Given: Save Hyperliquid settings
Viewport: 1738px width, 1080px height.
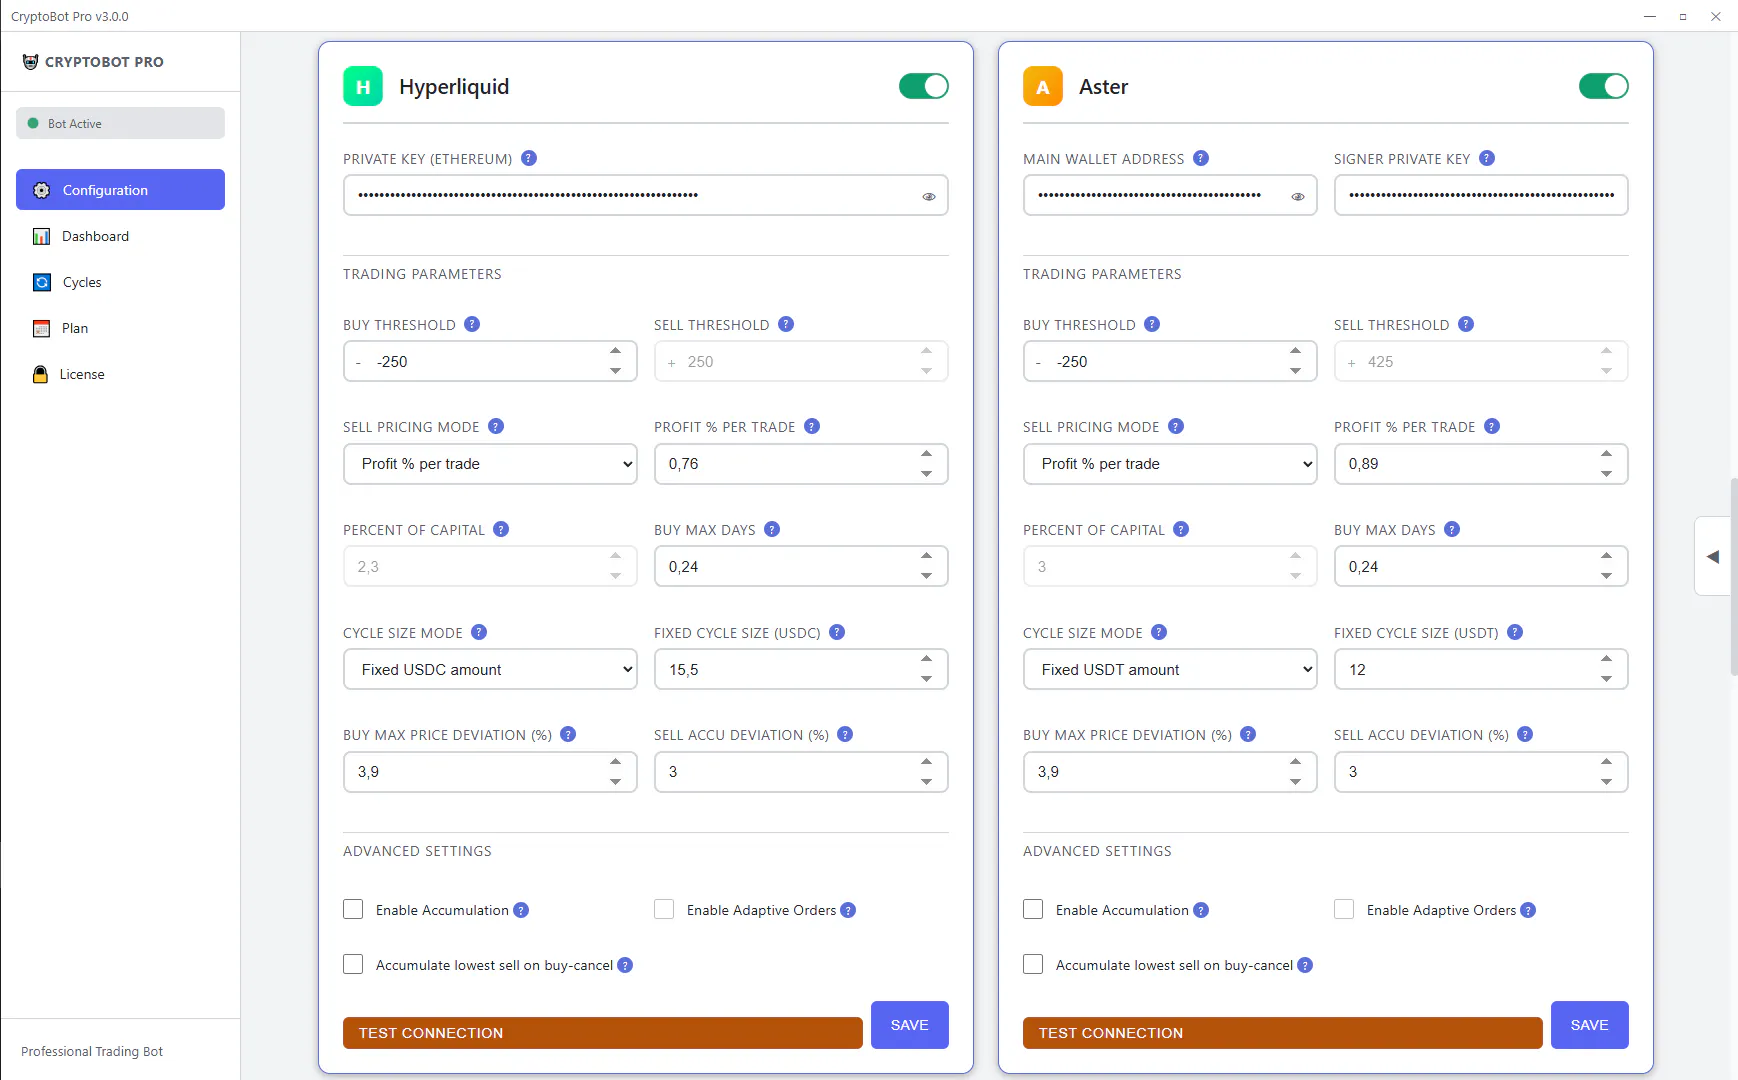Looking at the screenshot, I should [910, 1025].
